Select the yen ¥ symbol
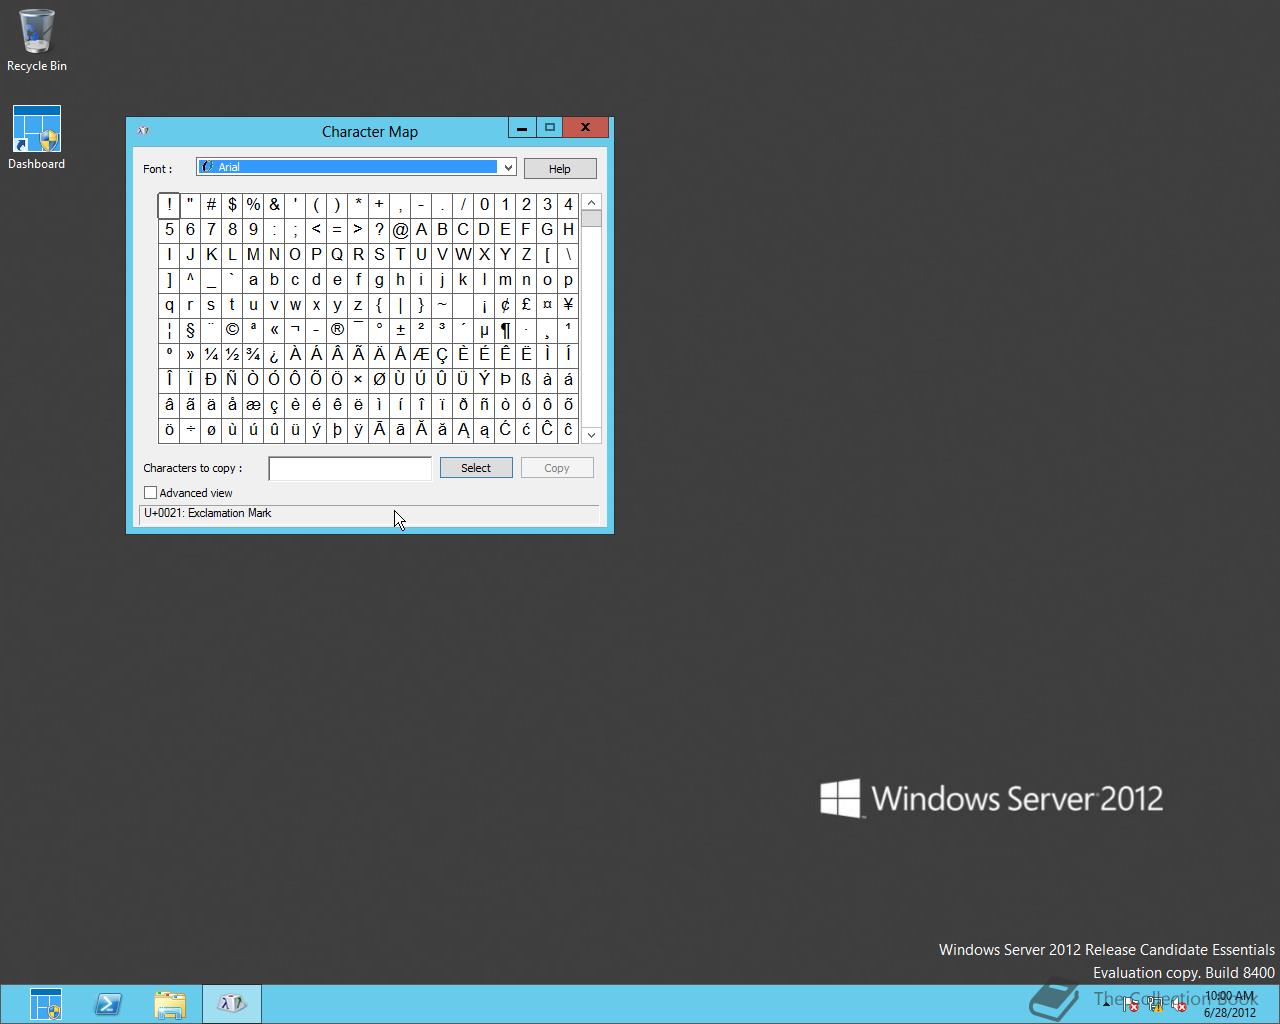This screenshot has height=1024, width=1280. point(568,305)
